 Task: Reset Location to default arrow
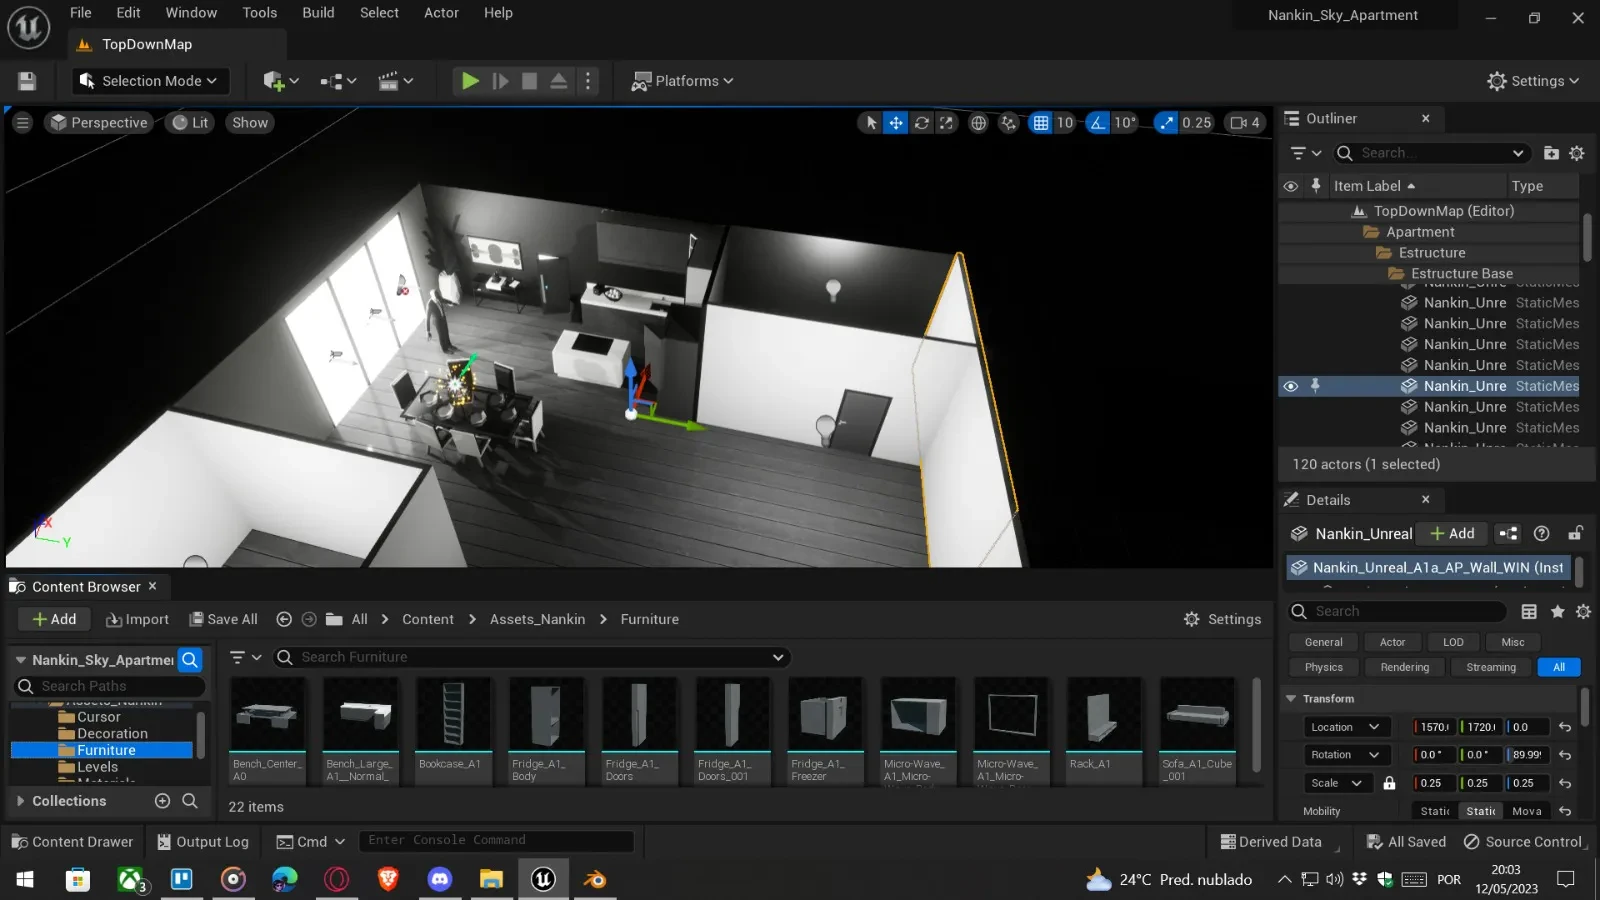click(1565, 728)
